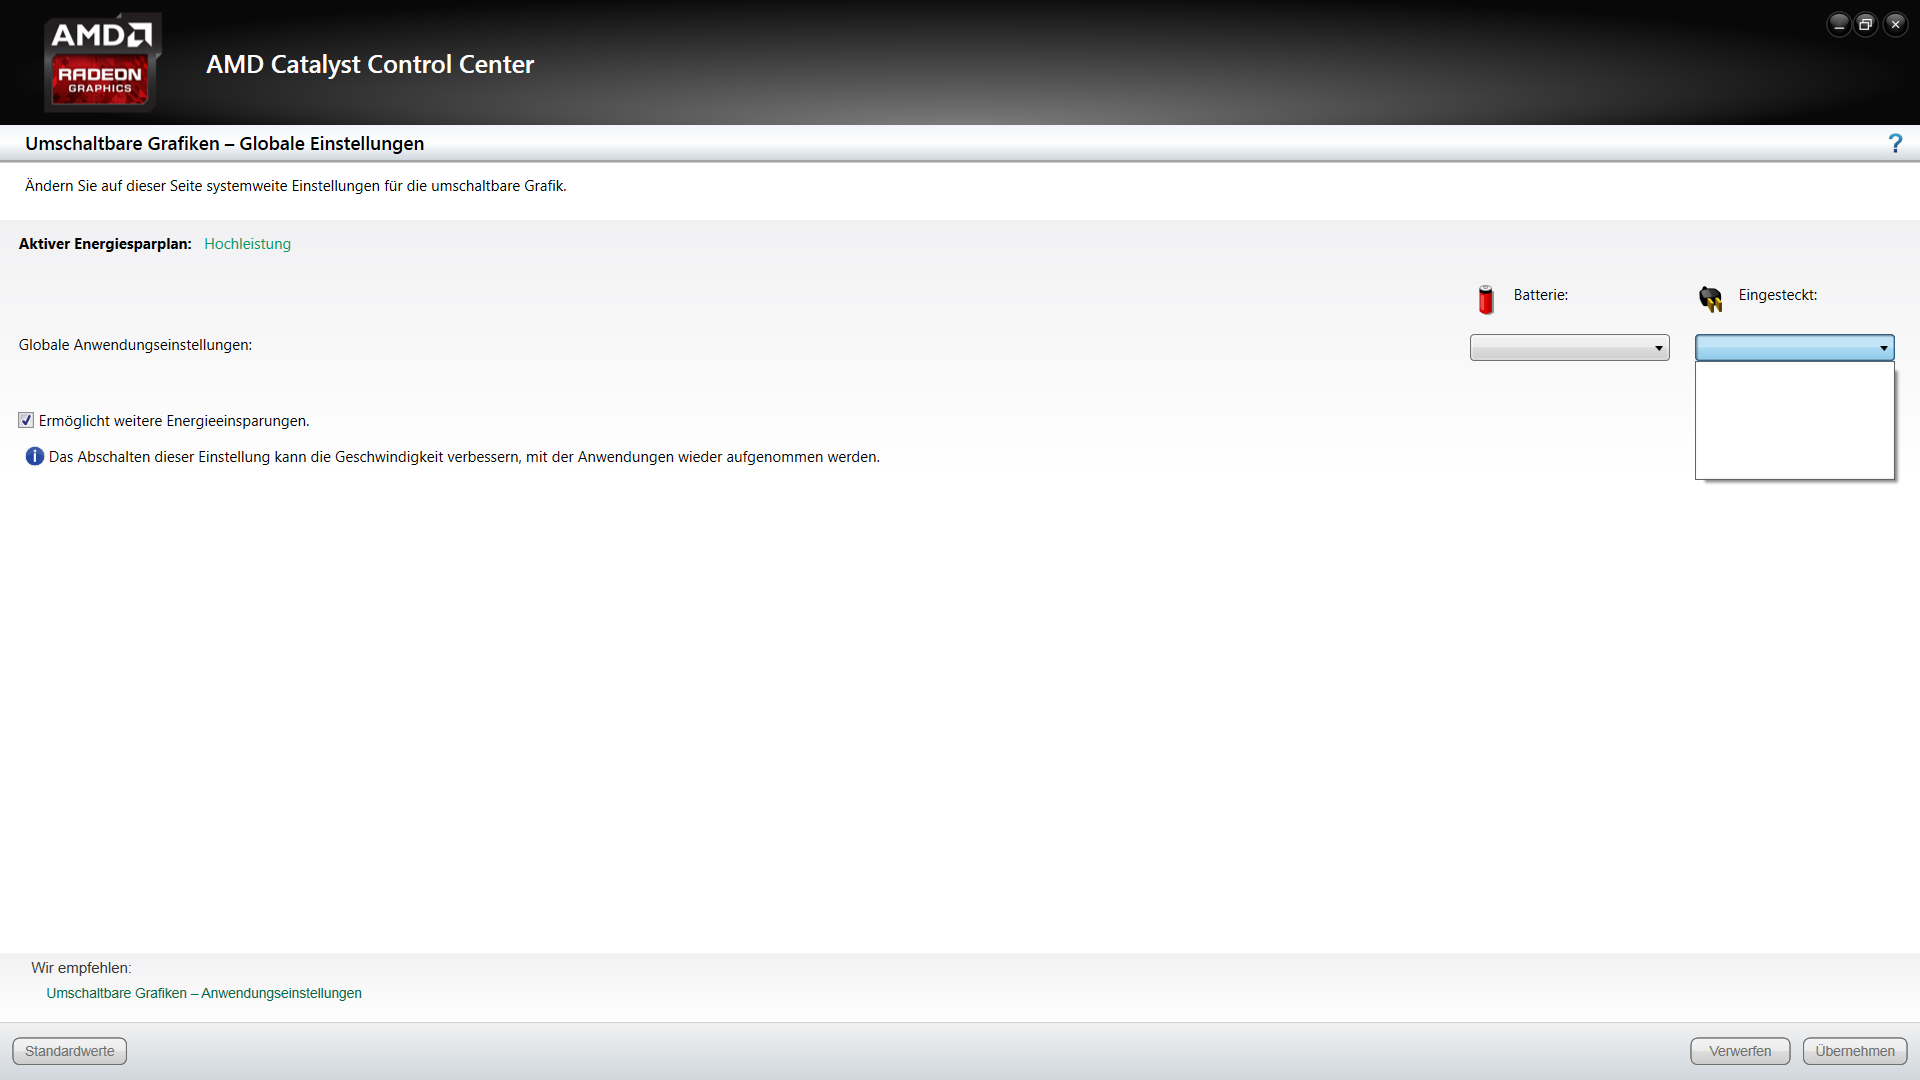Click the blue info icon
The width and height of the screenshot is (1920, 1080).
click(x=34, y=457)
